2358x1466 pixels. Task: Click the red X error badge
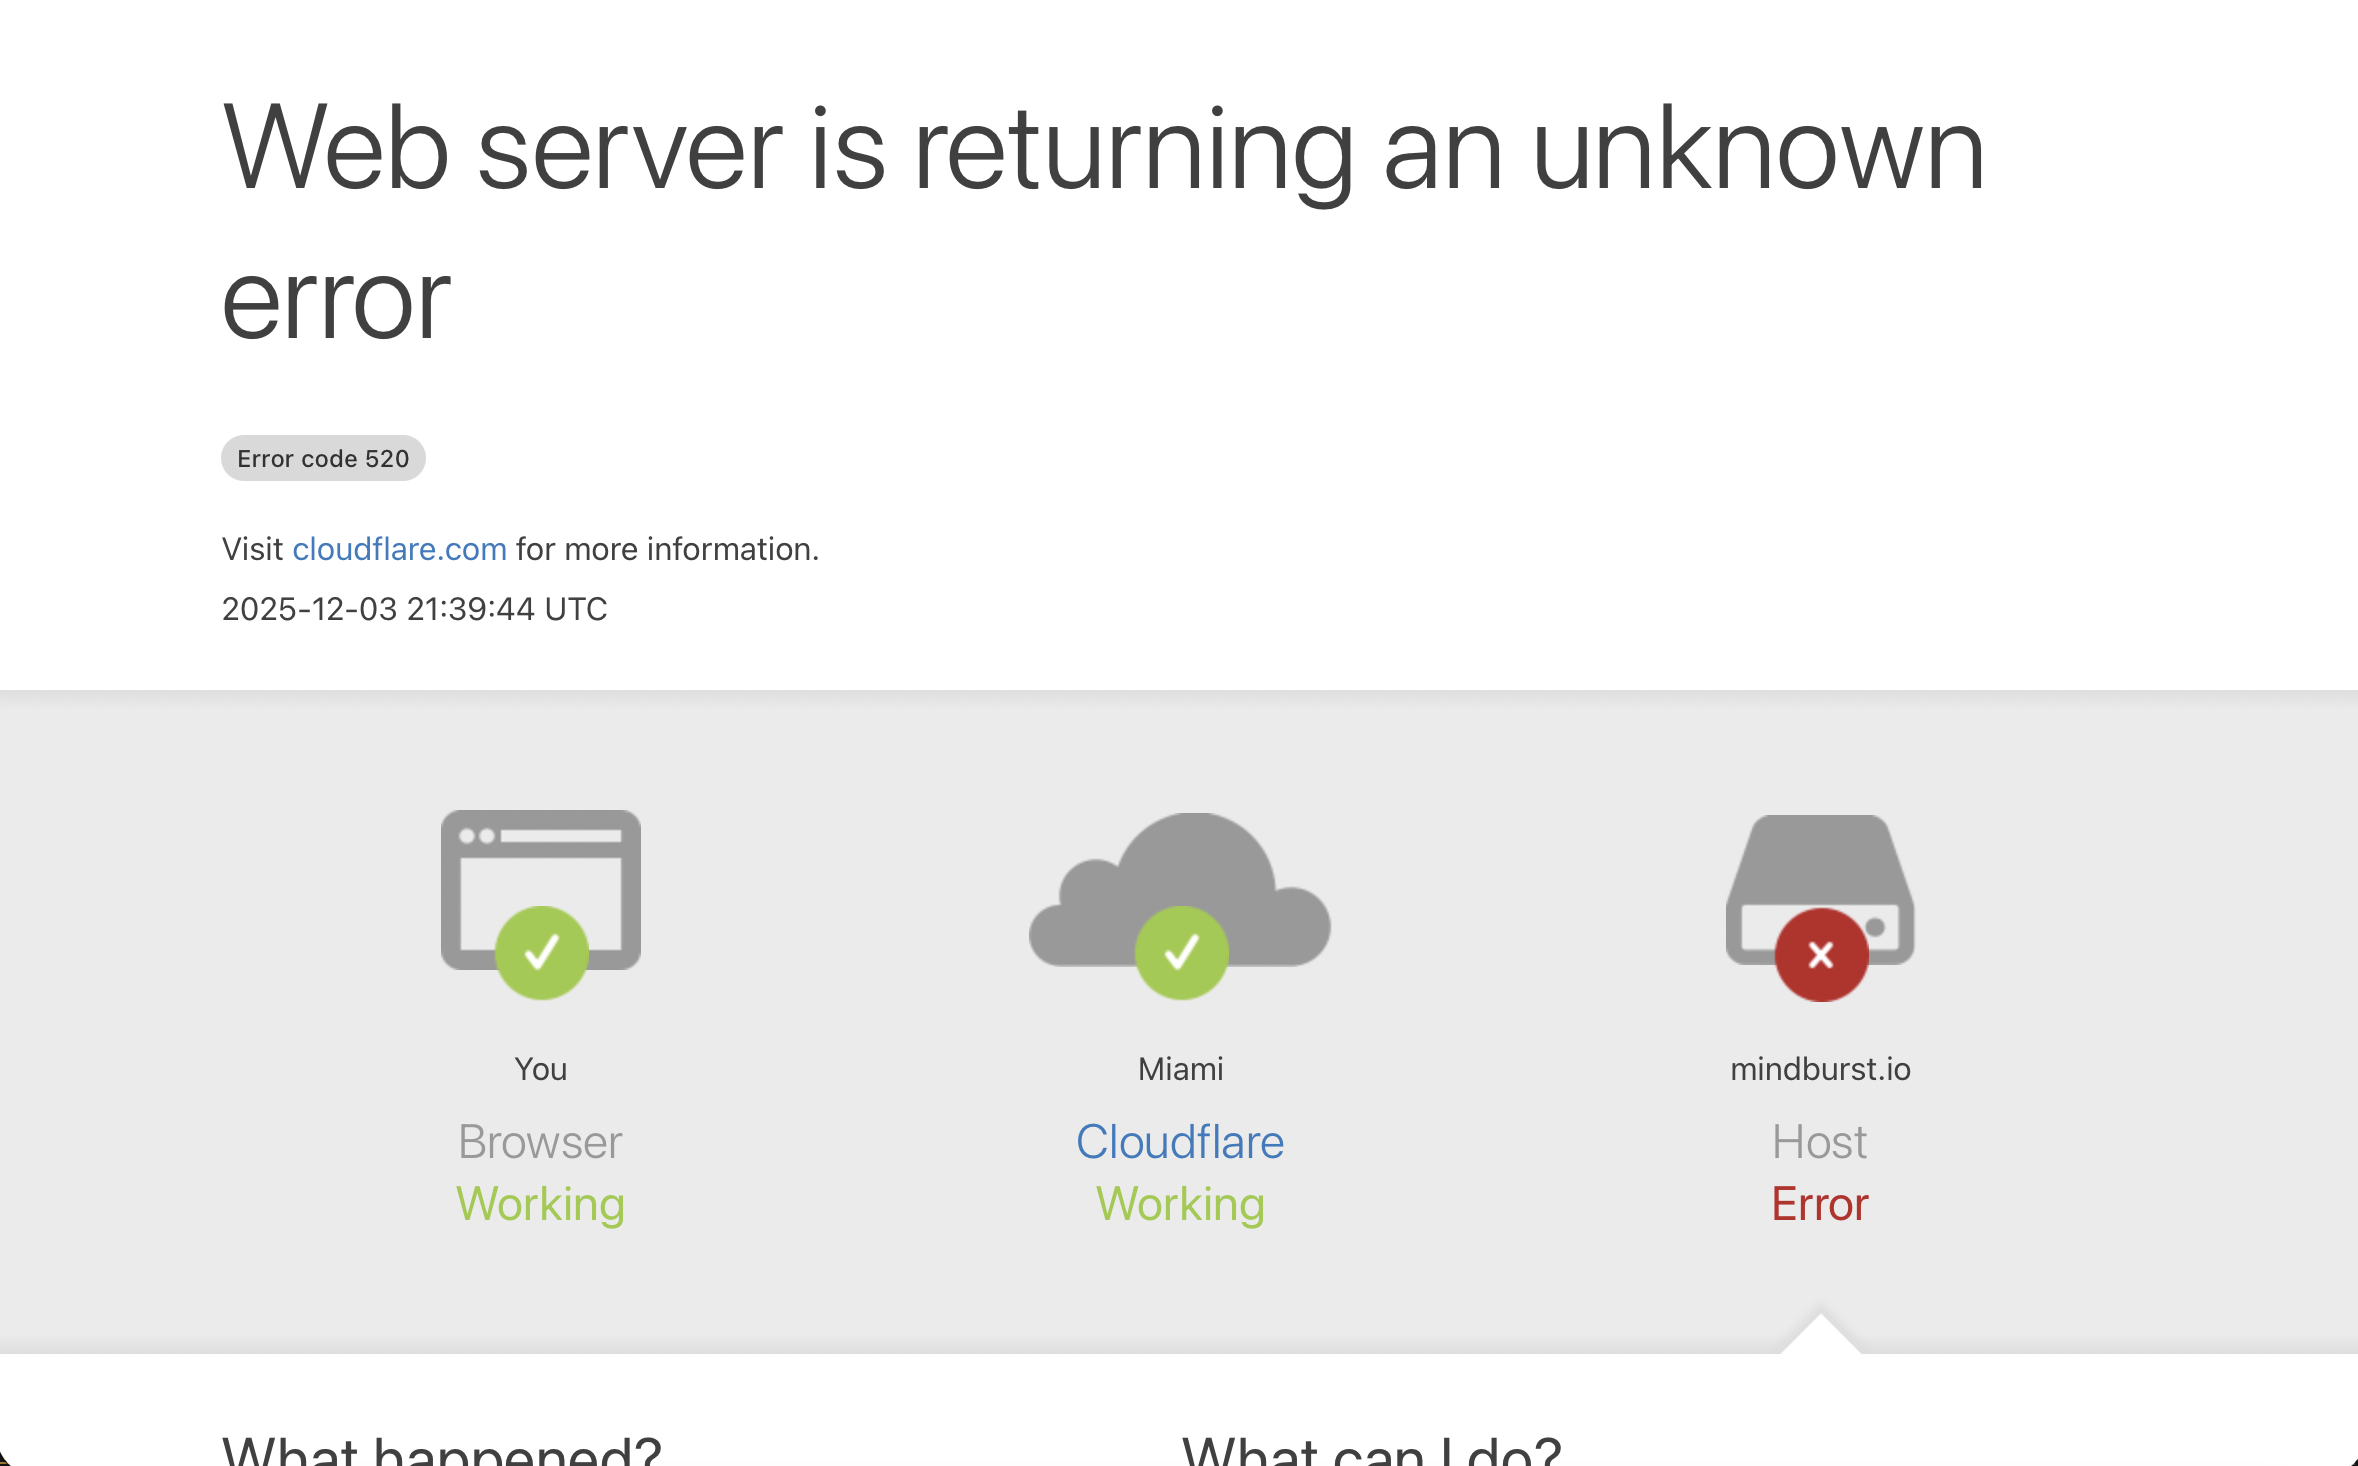[1821, 955]
